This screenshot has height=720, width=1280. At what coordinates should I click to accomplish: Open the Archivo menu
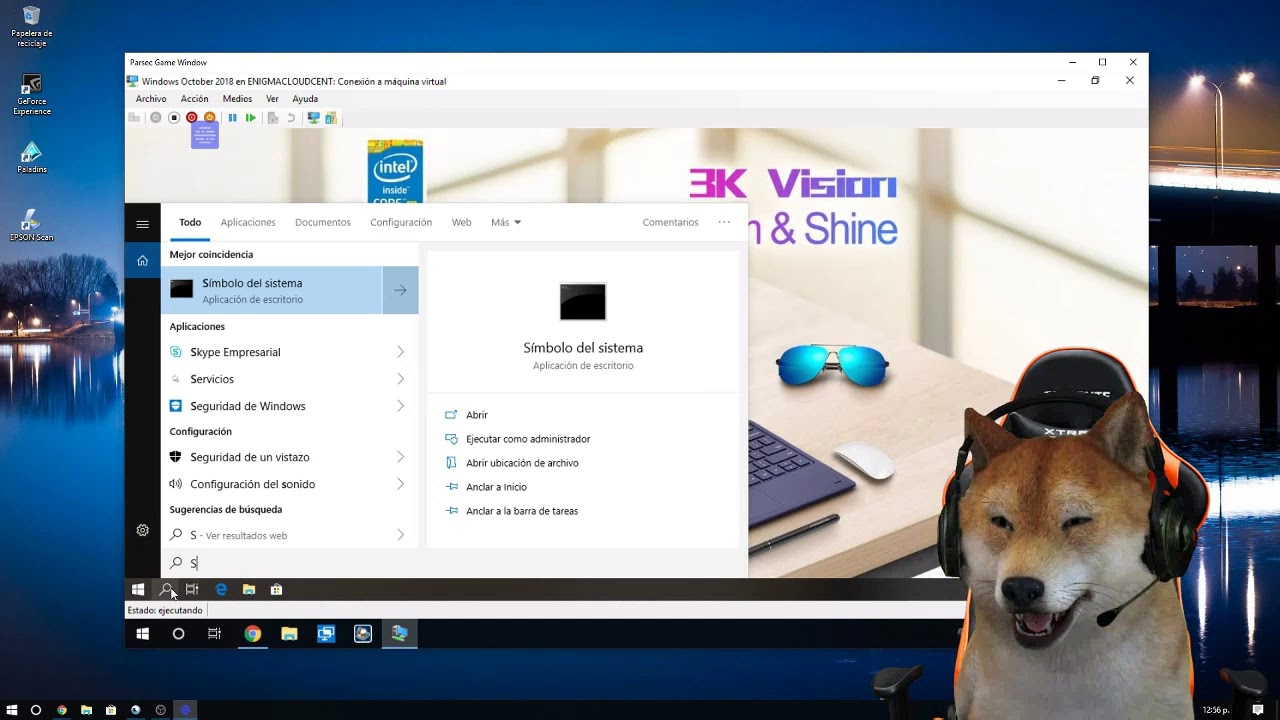click(151, 99)
